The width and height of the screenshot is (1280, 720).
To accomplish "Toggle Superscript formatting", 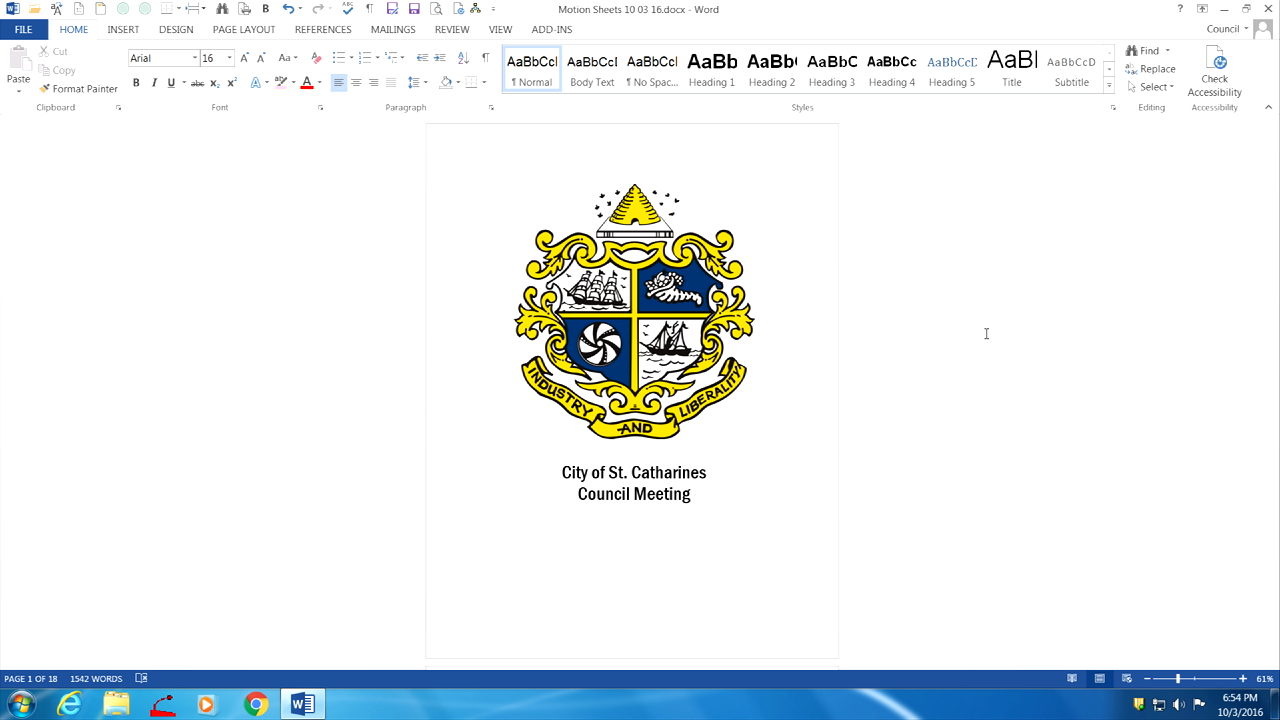I will [x=231, y=83].
